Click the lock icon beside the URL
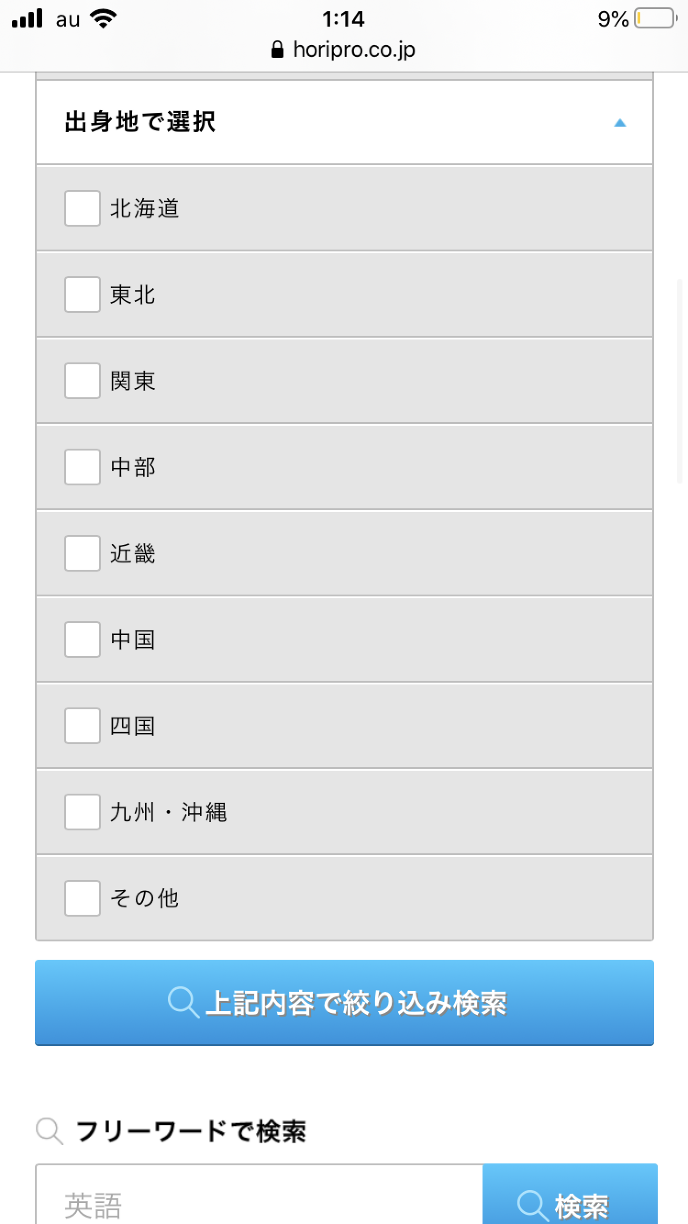The width and height of the screenshot is (688, 1224). point(278,50)
